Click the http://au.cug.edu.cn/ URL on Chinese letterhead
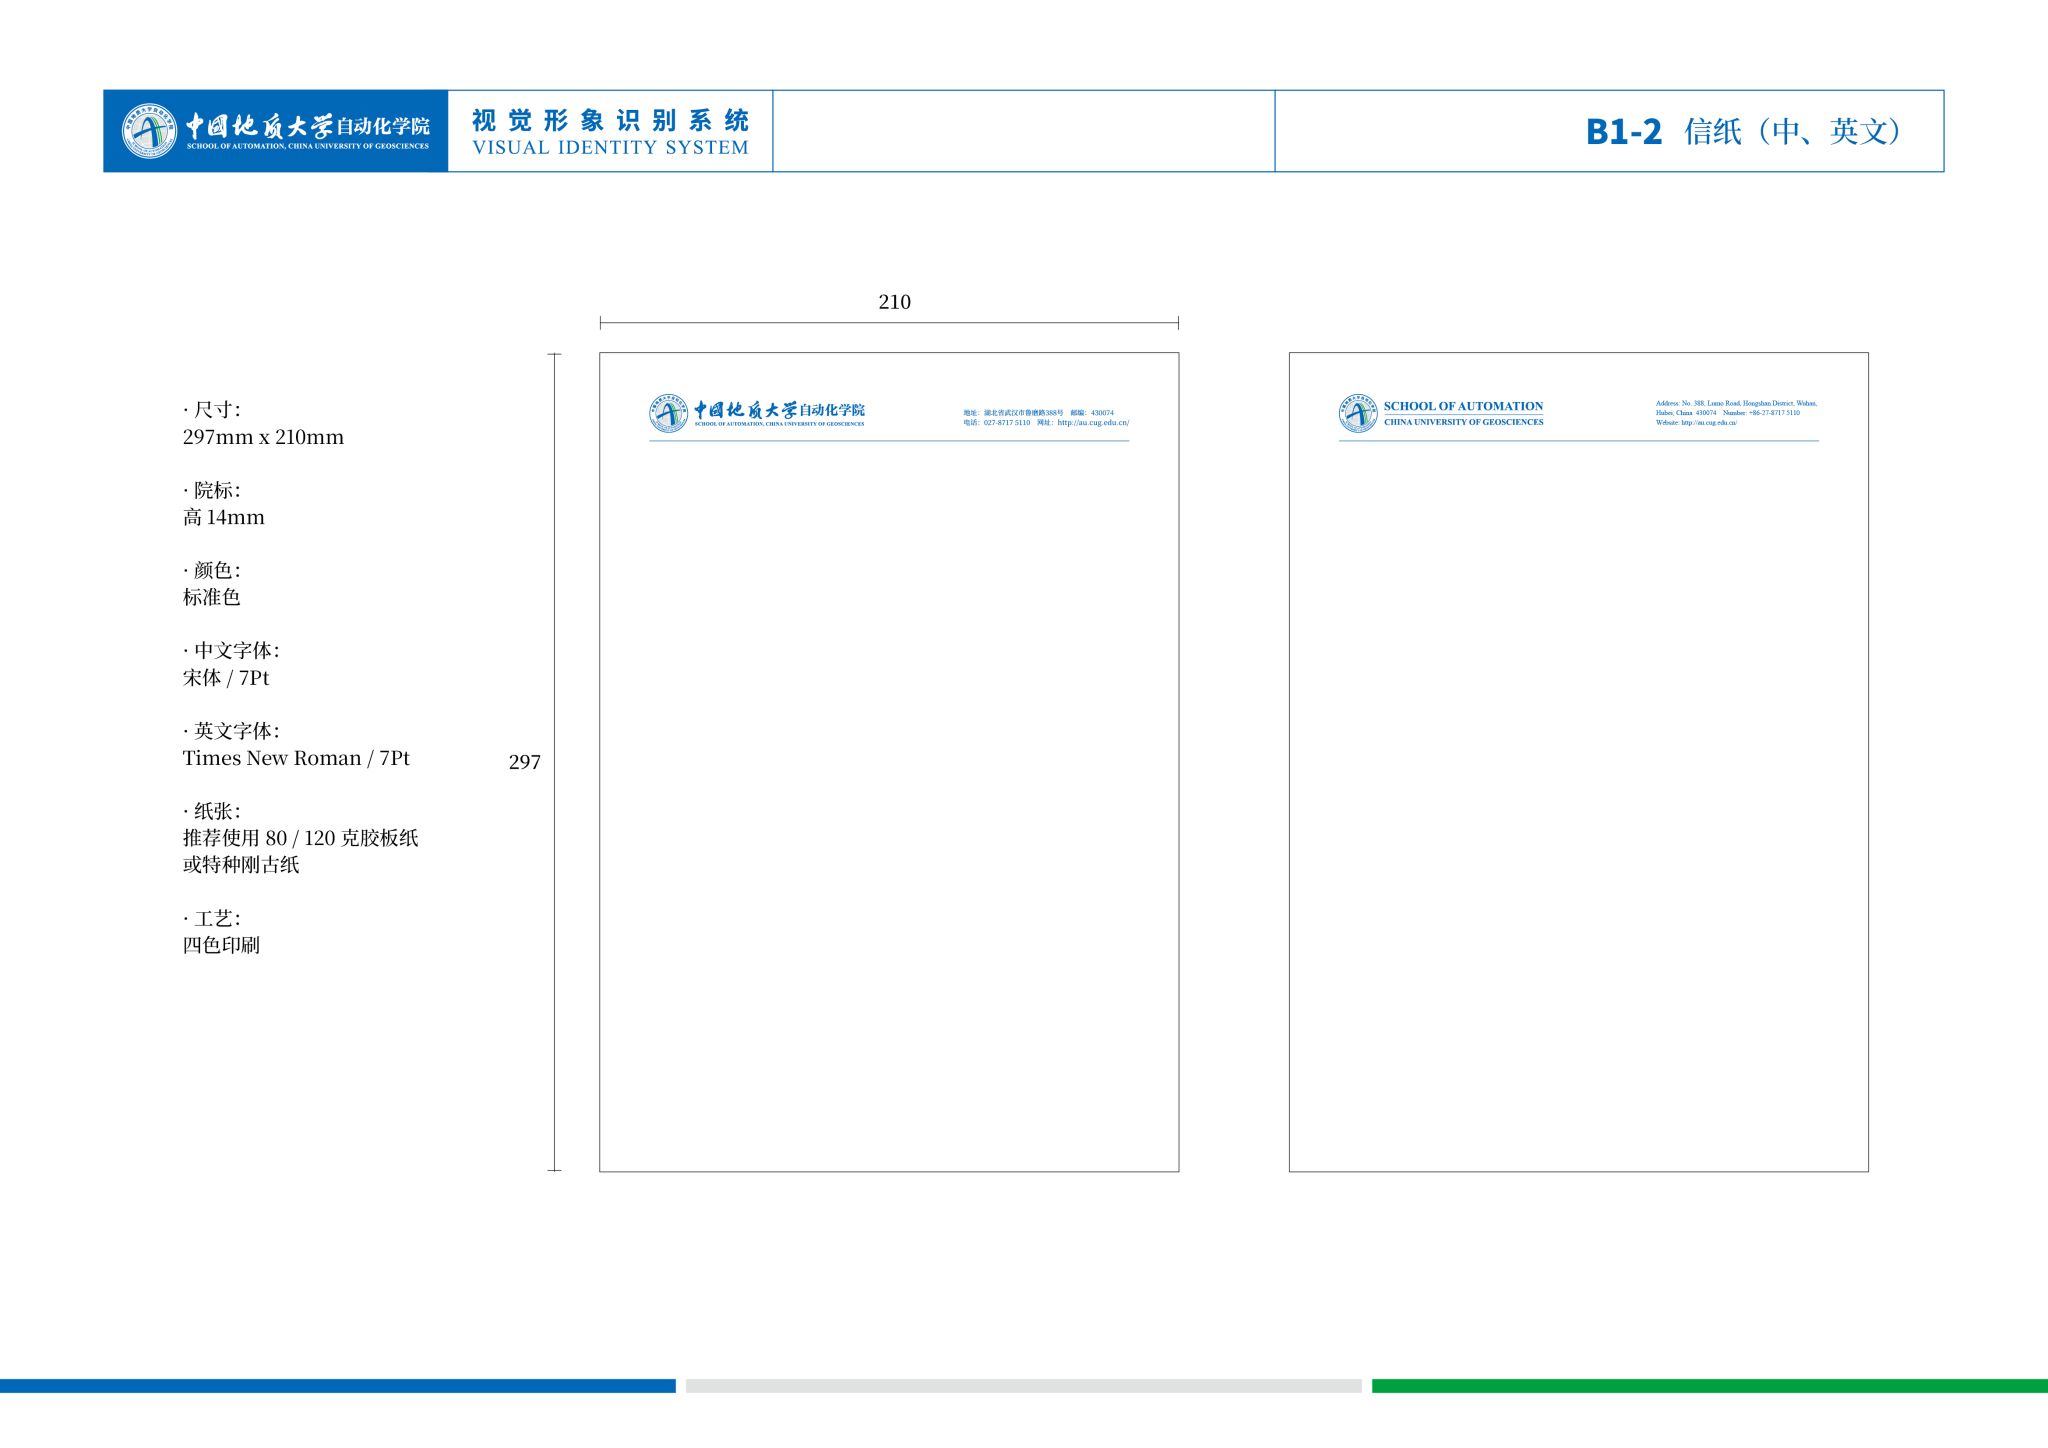 pos(1093,423)
